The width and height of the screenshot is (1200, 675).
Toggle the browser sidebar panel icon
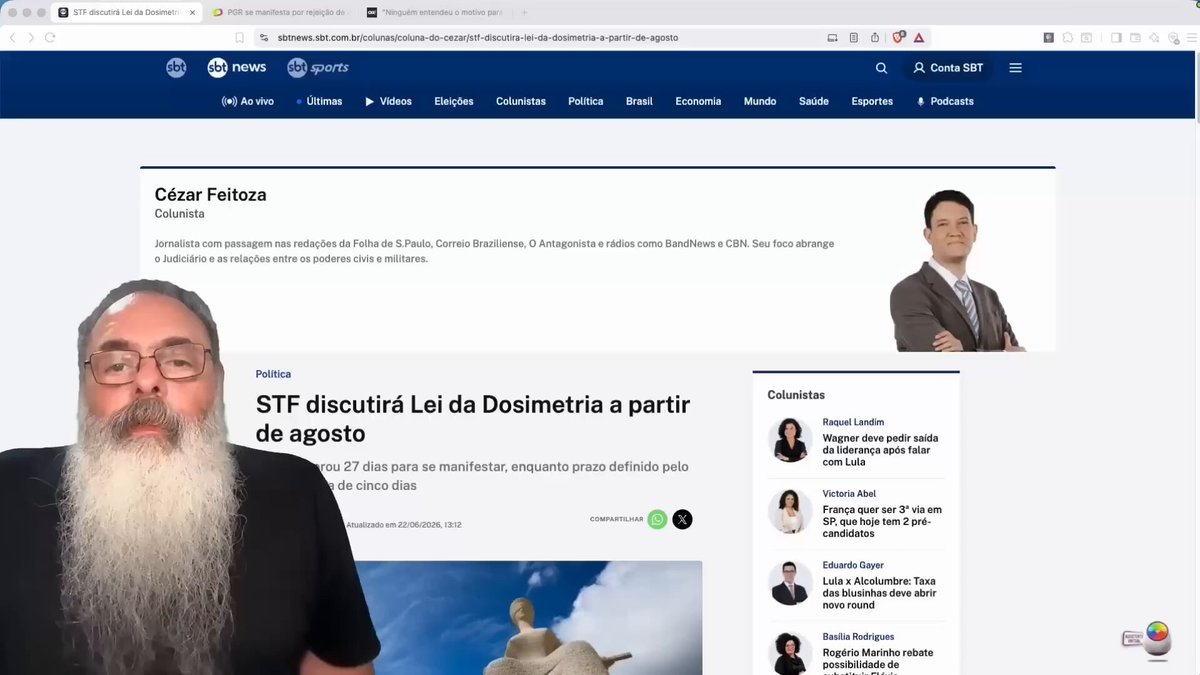coord(1115,37)
